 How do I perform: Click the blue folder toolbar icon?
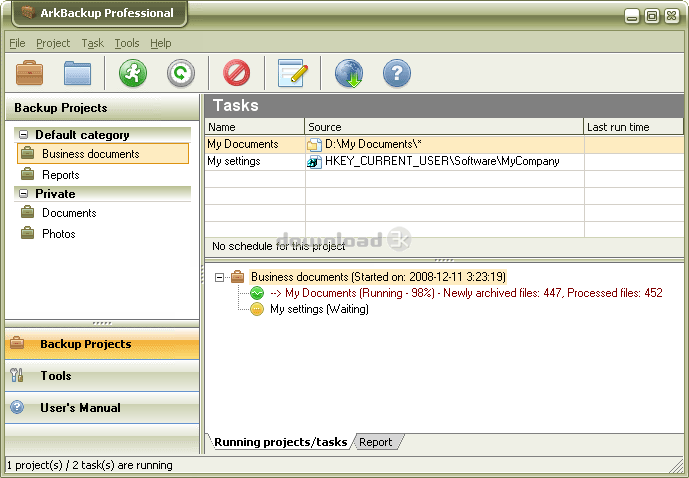click(x=77, y=74)
